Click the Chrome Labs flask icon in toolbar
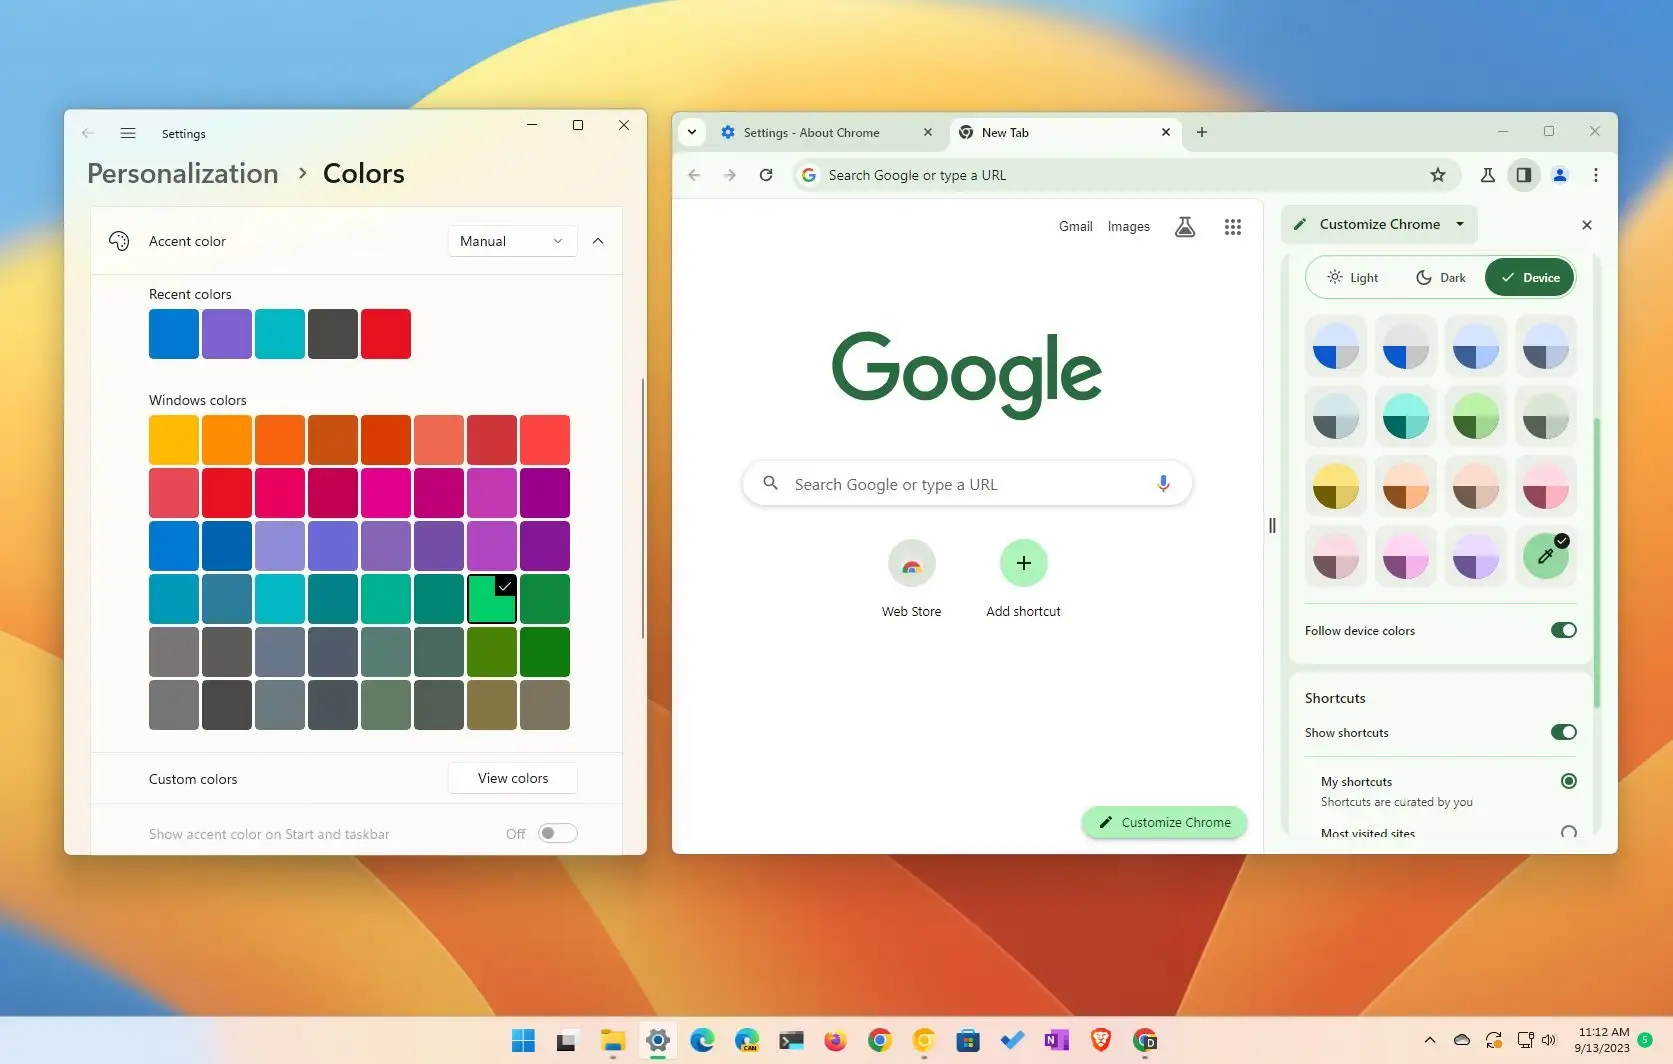Viewport: 1673px width, 1064px height. pos(1487,175)
